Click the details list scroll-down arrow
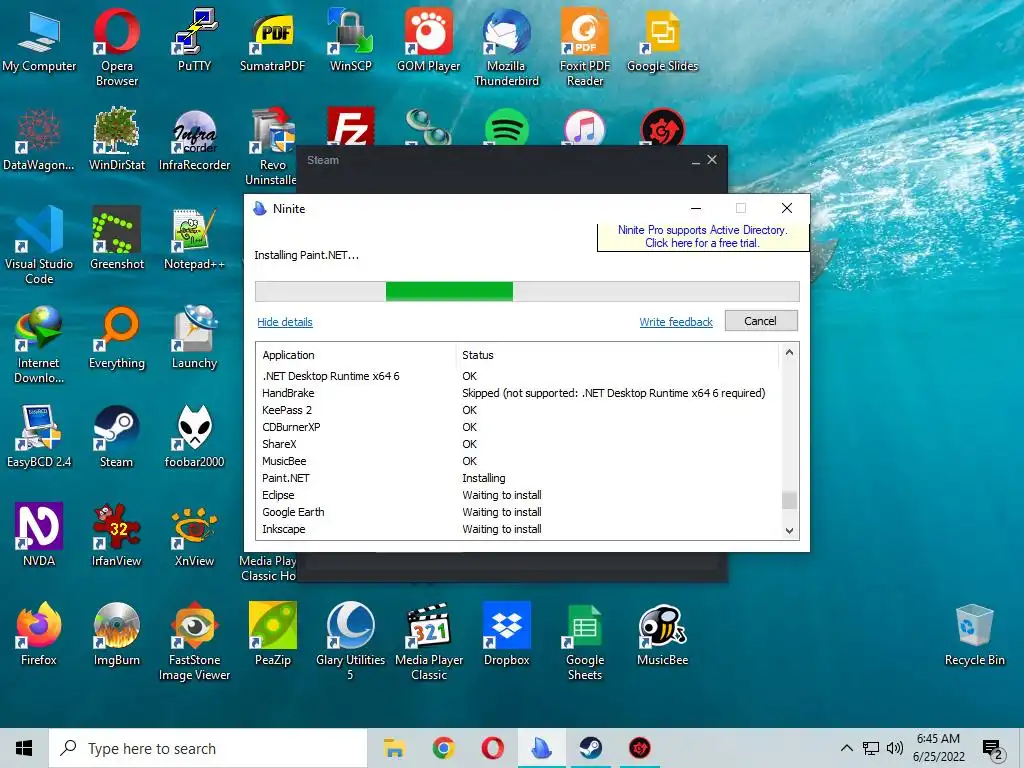This screenshot has height=768, width=1024. click(789, 530)
